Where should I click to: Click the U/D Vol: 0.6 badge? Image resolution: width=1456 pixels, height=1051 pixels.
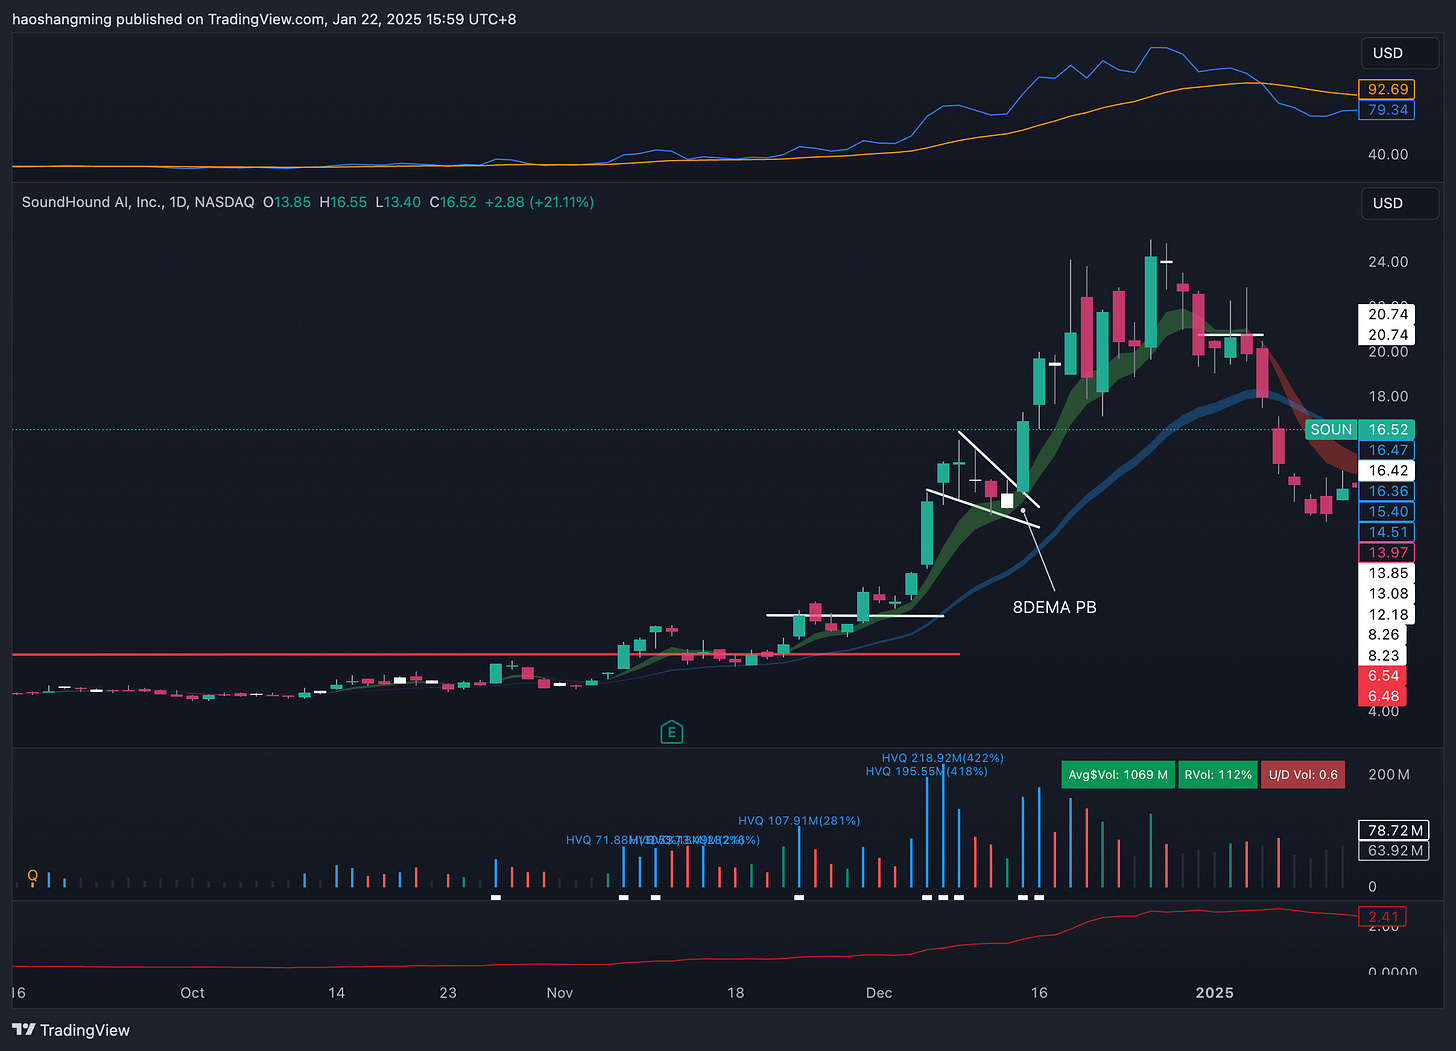pyautogui.click(x=1303, y=775)
